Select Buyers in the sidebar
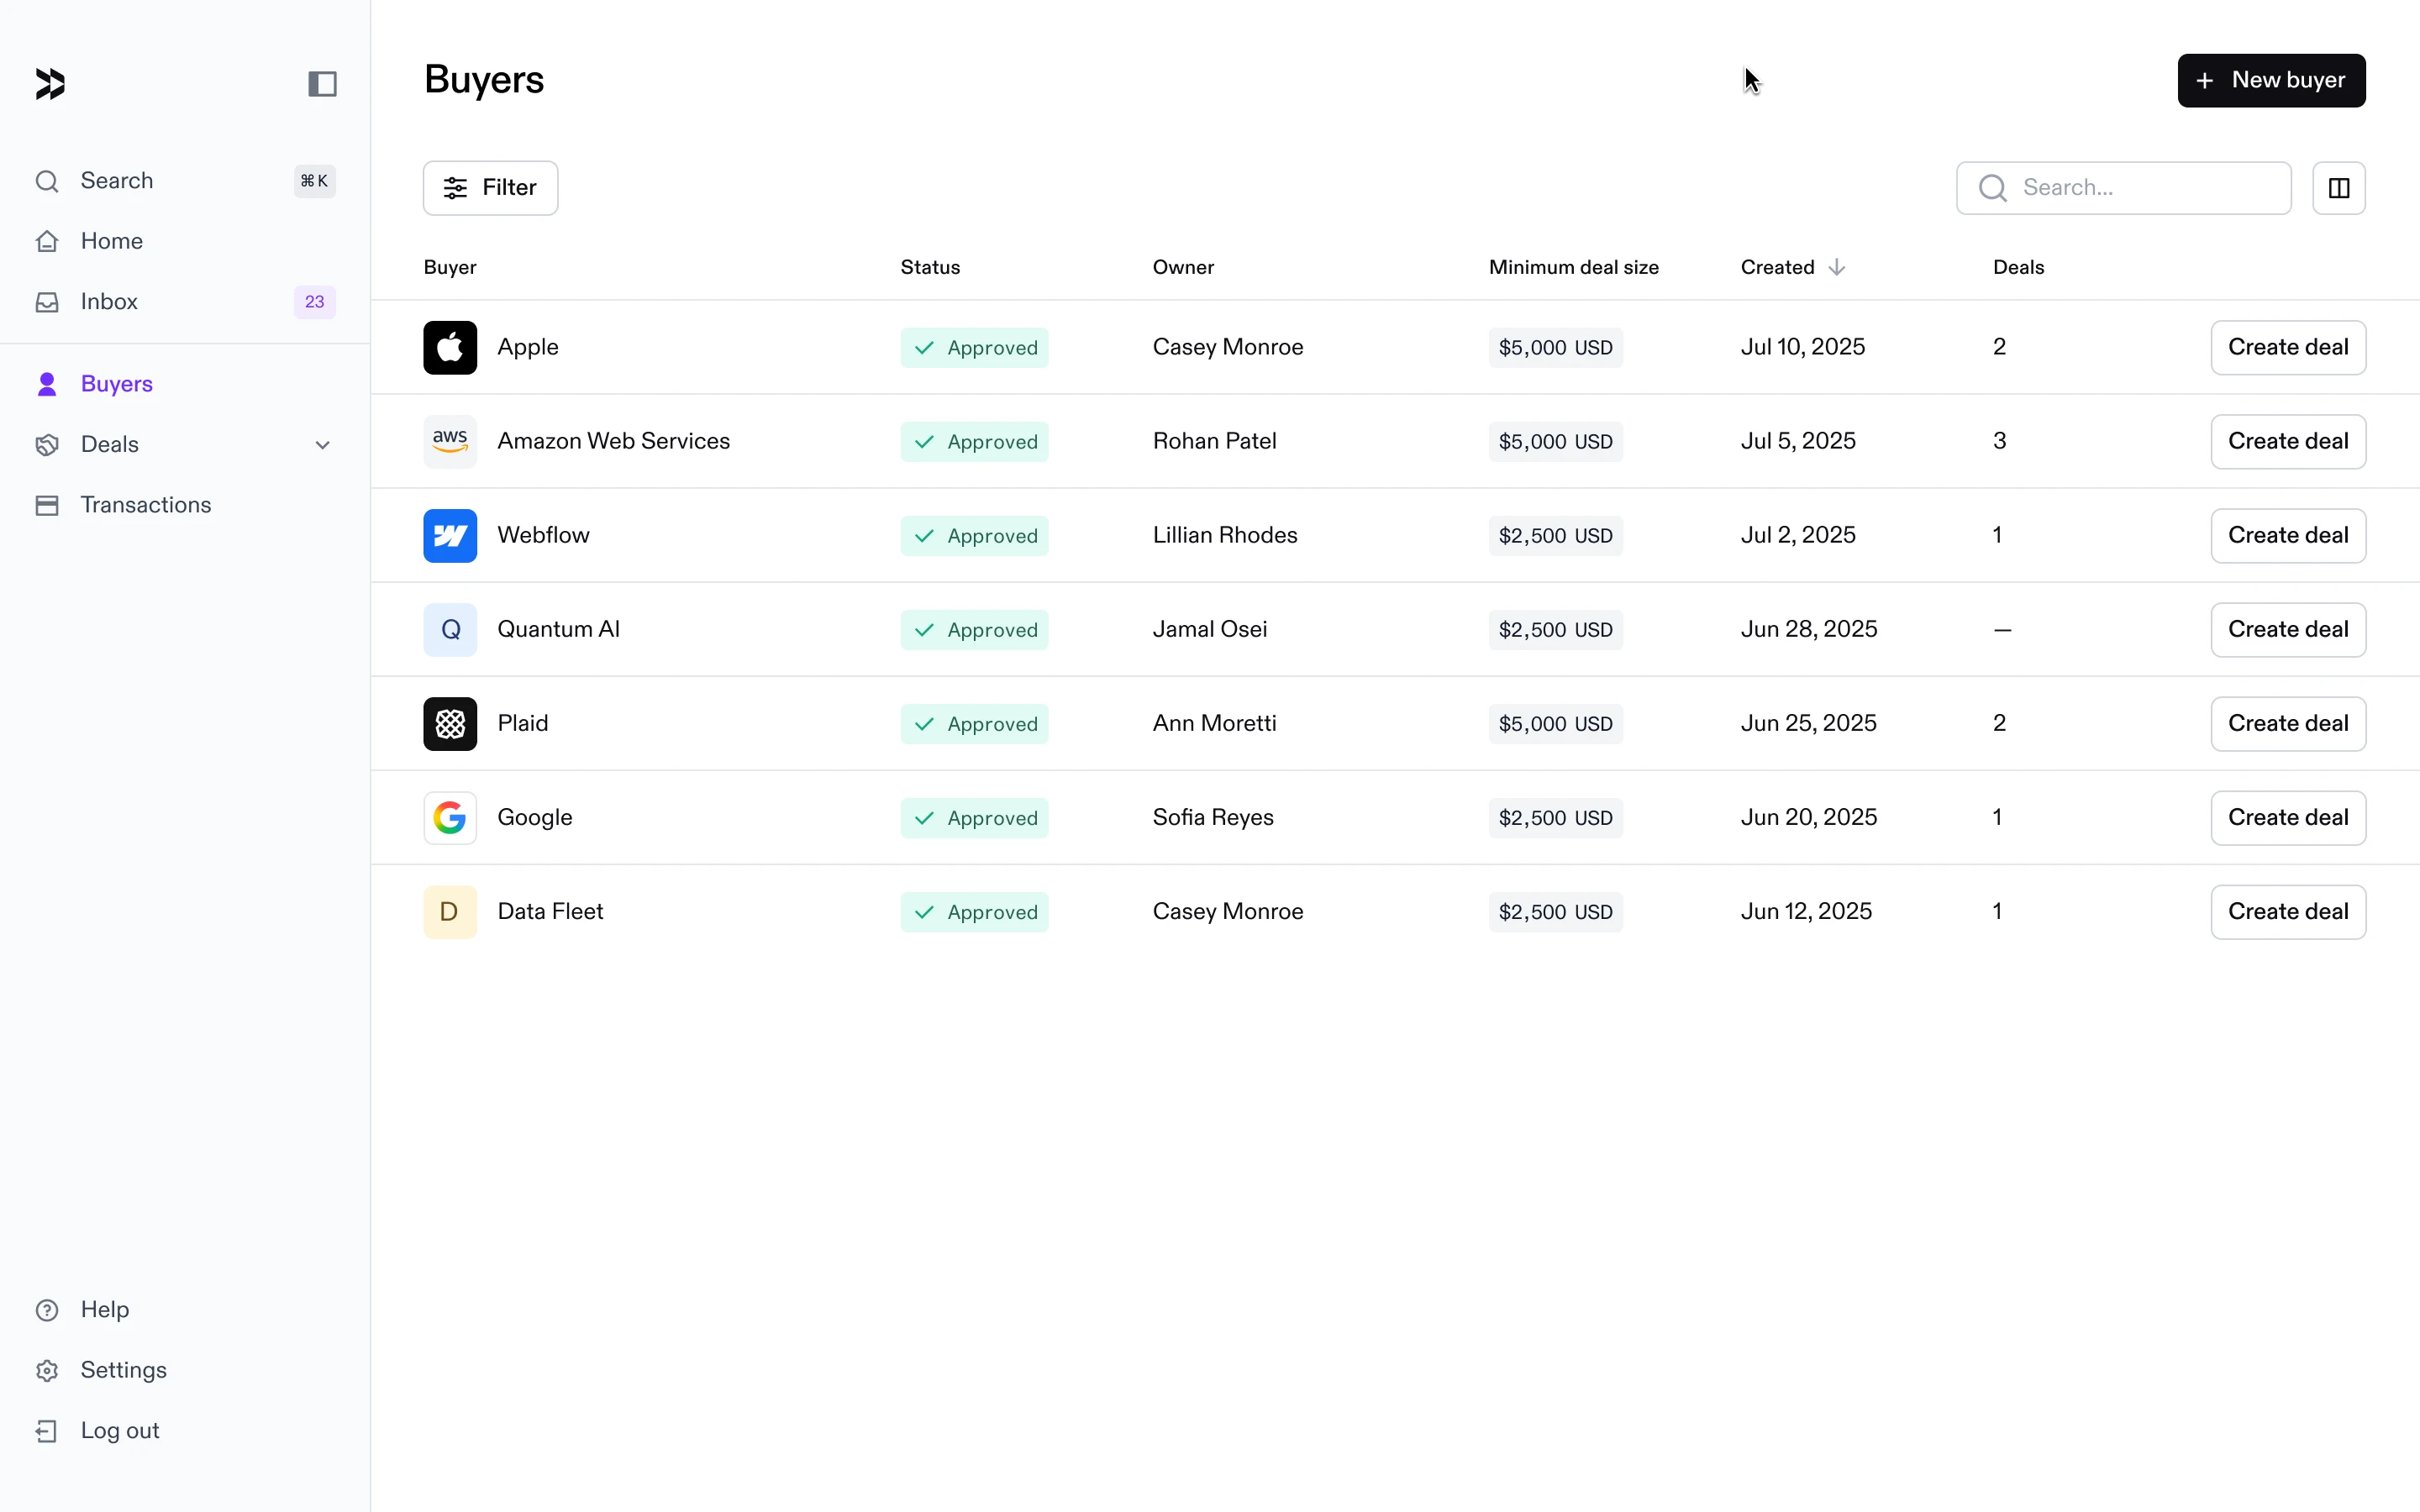The height and width of the screenshot is (1512, 2420). (x=185, y=384)
